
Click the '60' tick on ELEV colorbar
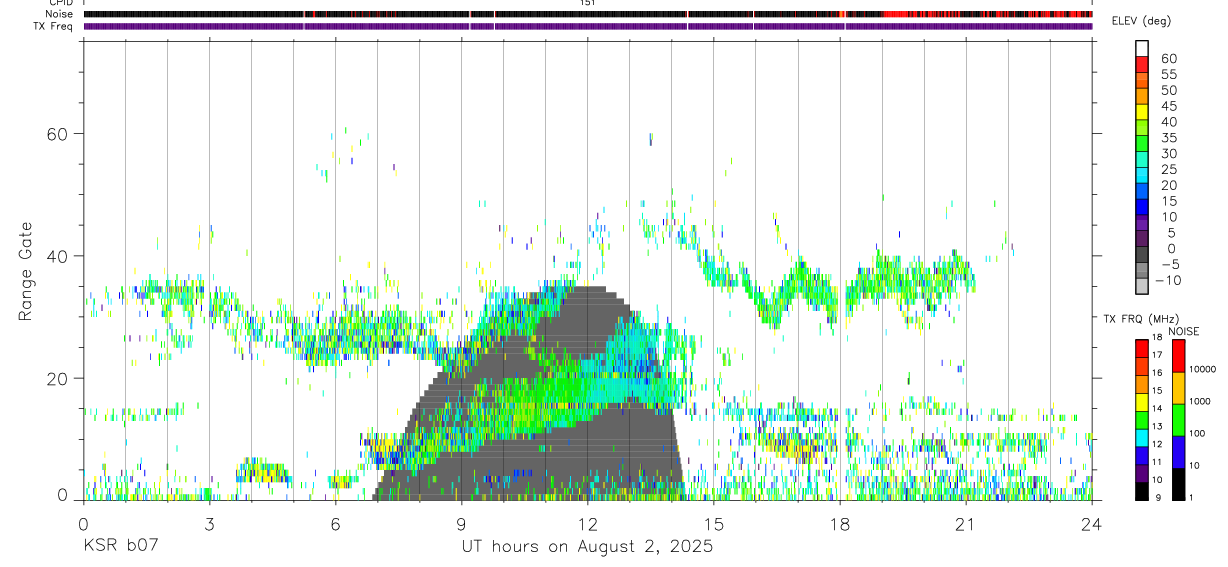[1168, 59]
